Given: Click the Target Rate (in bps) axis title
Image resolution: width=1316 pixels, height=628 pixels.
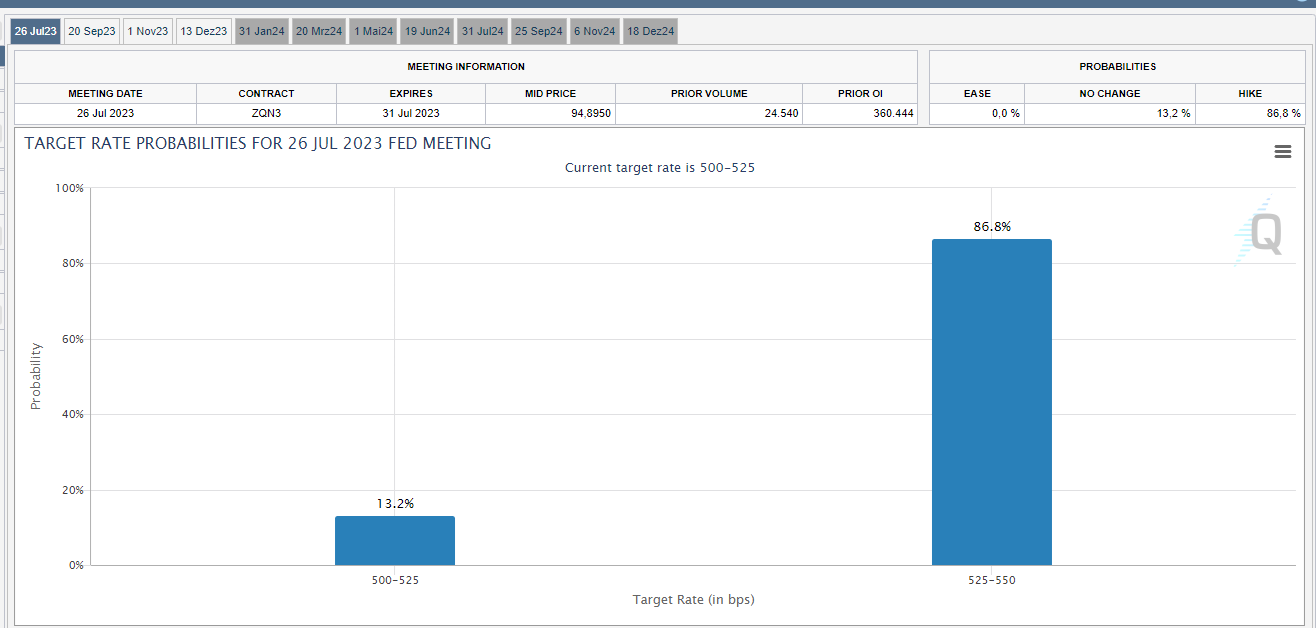Looking at the screenshot, I should (693, 599).
